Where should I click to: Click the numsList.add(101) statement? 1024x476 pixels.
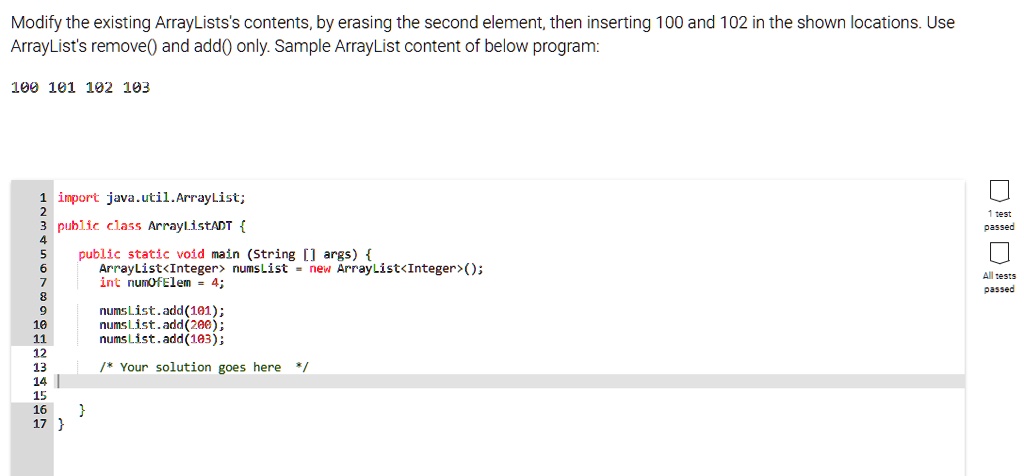pyautogui.click(x=162, y=311)
